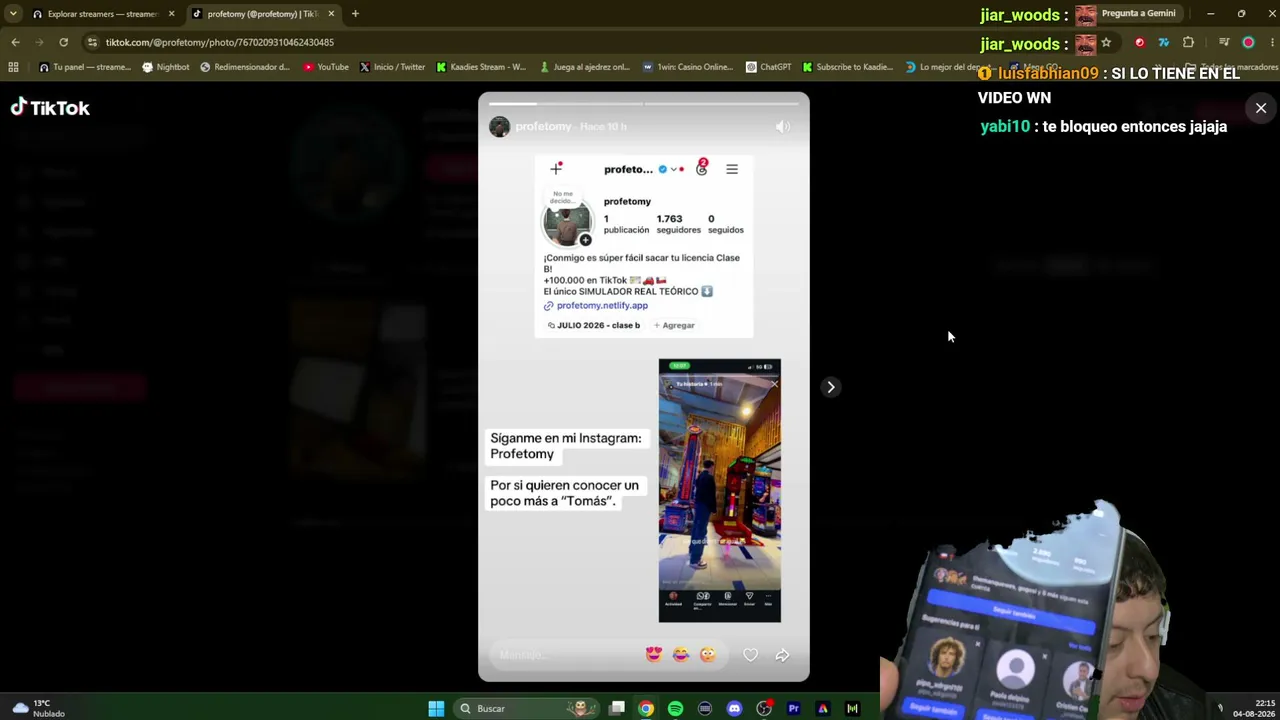Open Google Chrome from the taskbar

[x=646, y=709]
